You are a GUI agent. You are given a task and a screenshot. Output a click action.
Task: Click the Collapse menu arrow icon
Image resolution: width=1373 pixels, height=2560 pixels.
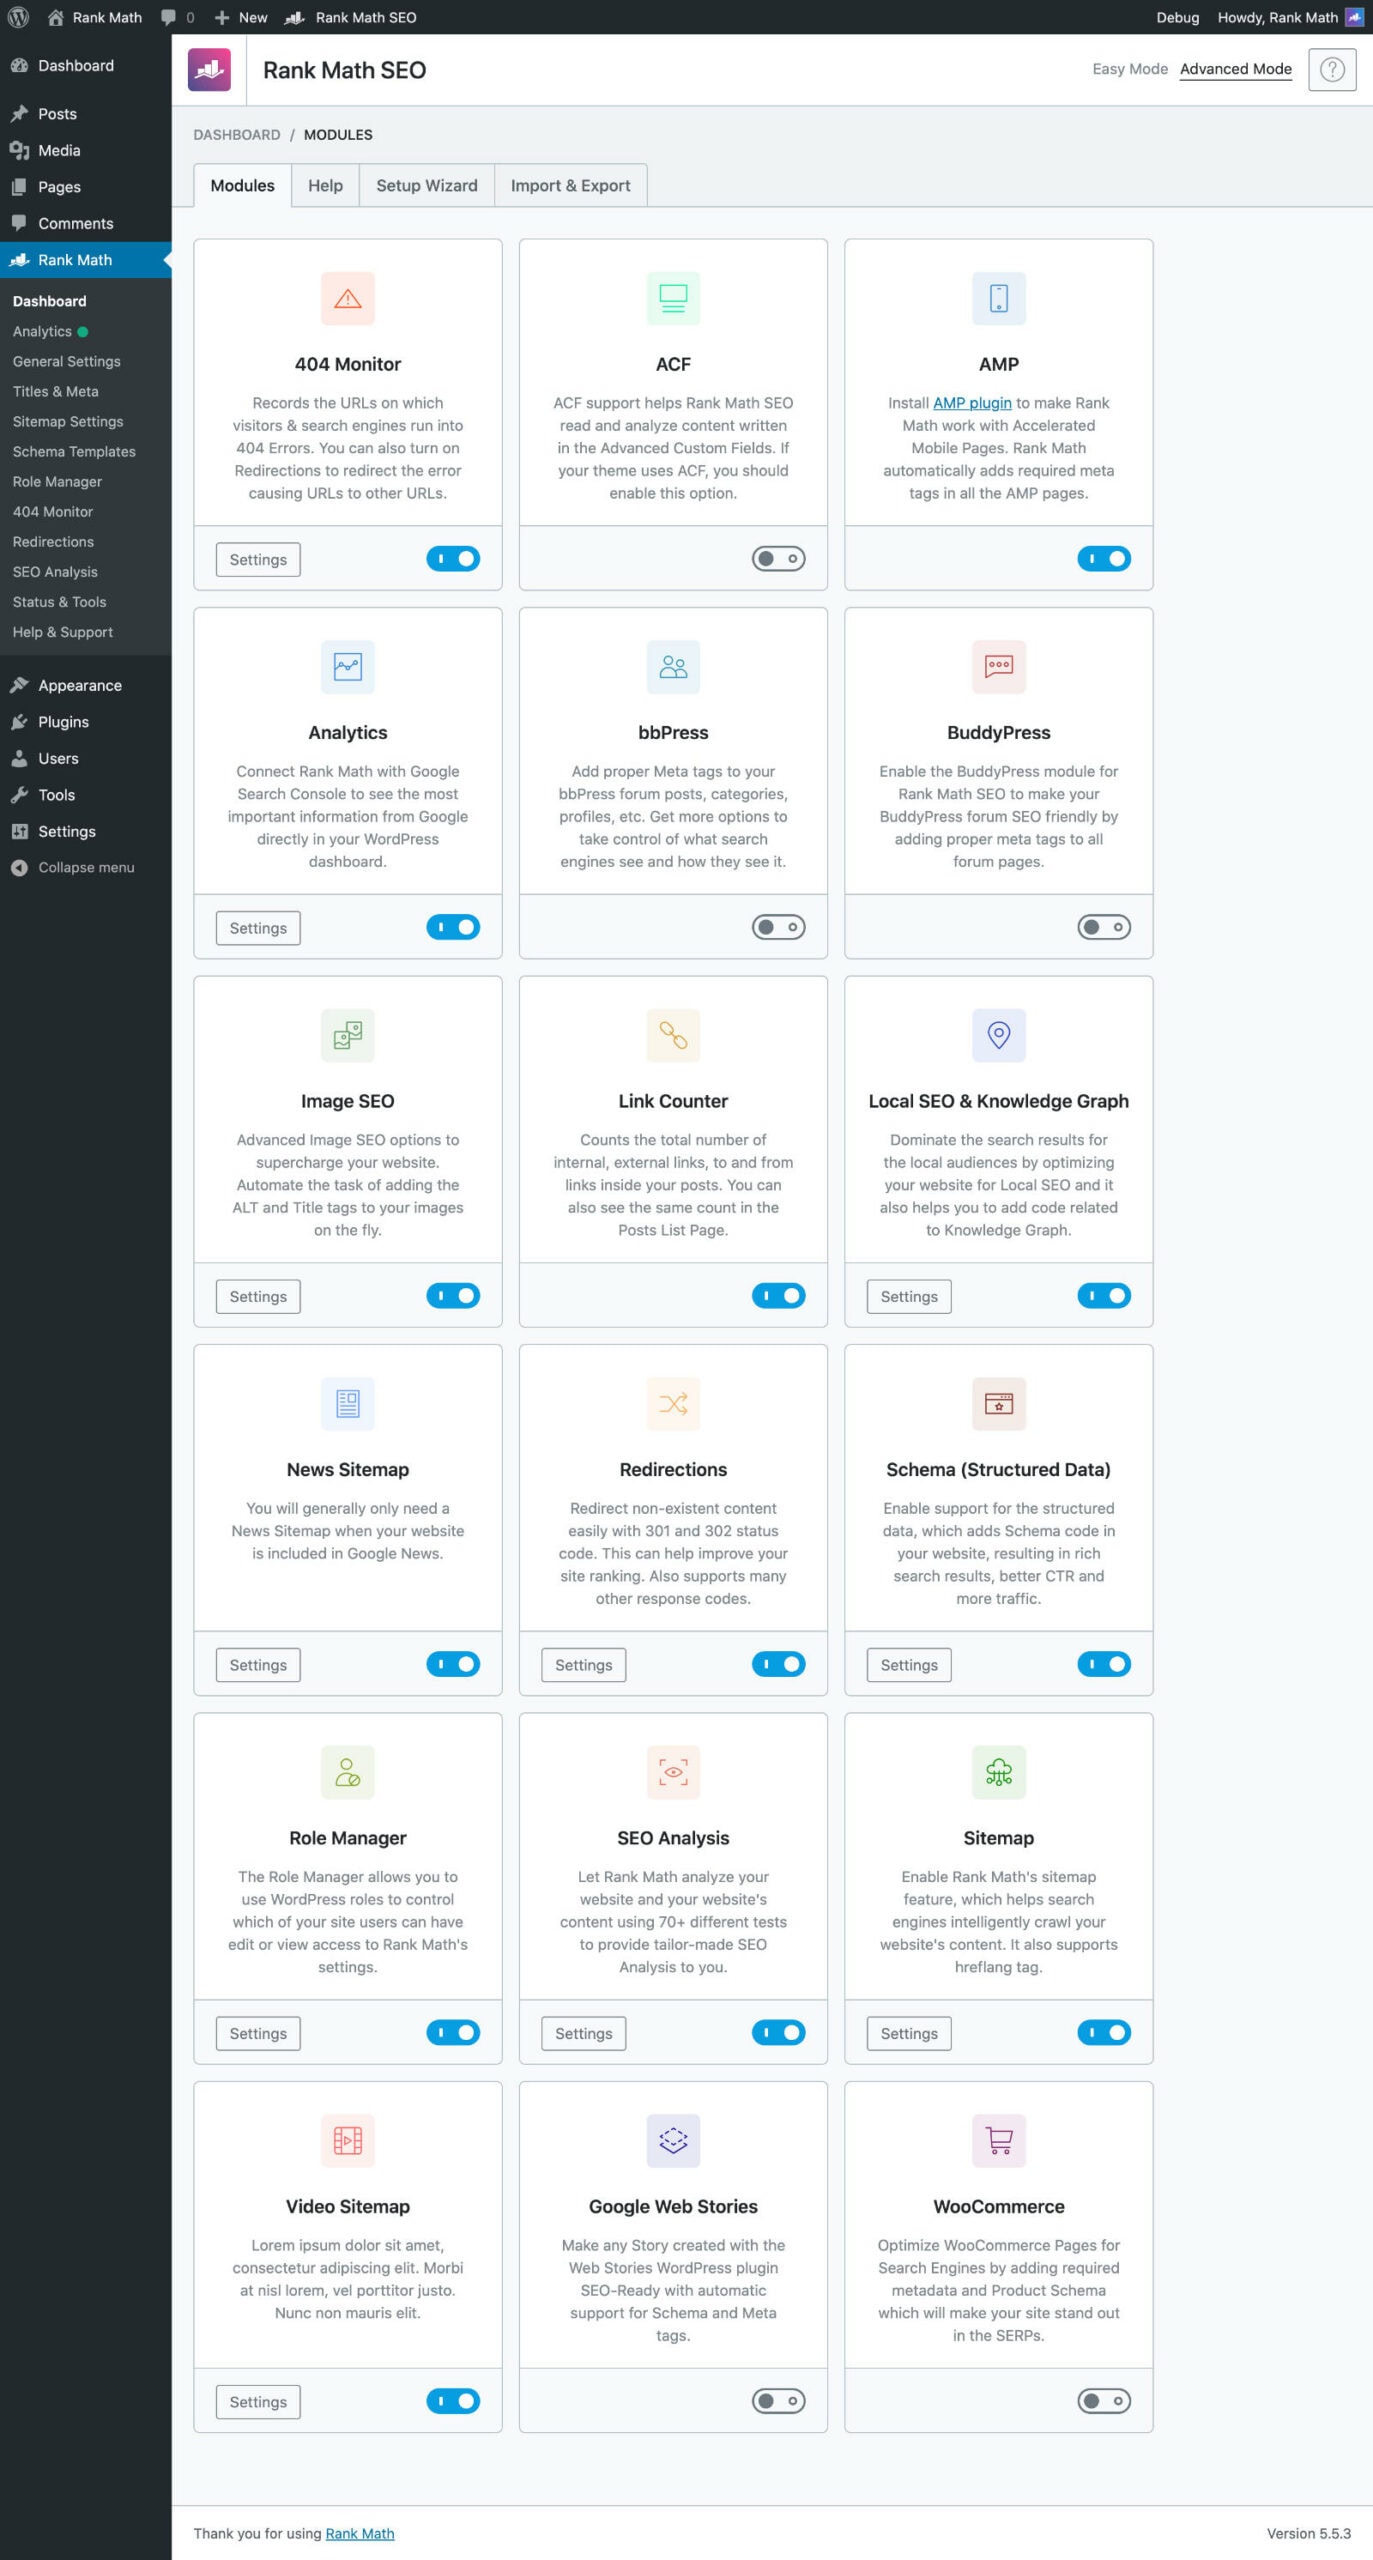[19, 868]
